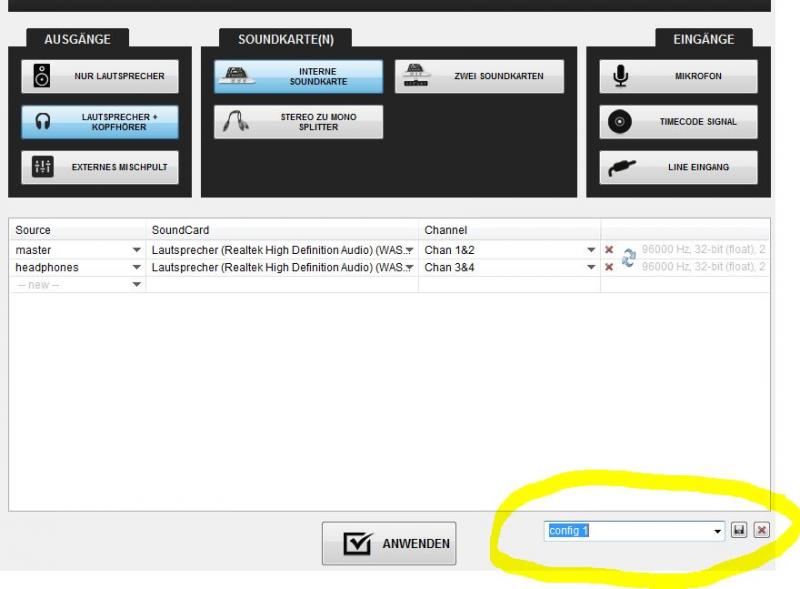Open the new source dropdown

(x=136, y=285)
